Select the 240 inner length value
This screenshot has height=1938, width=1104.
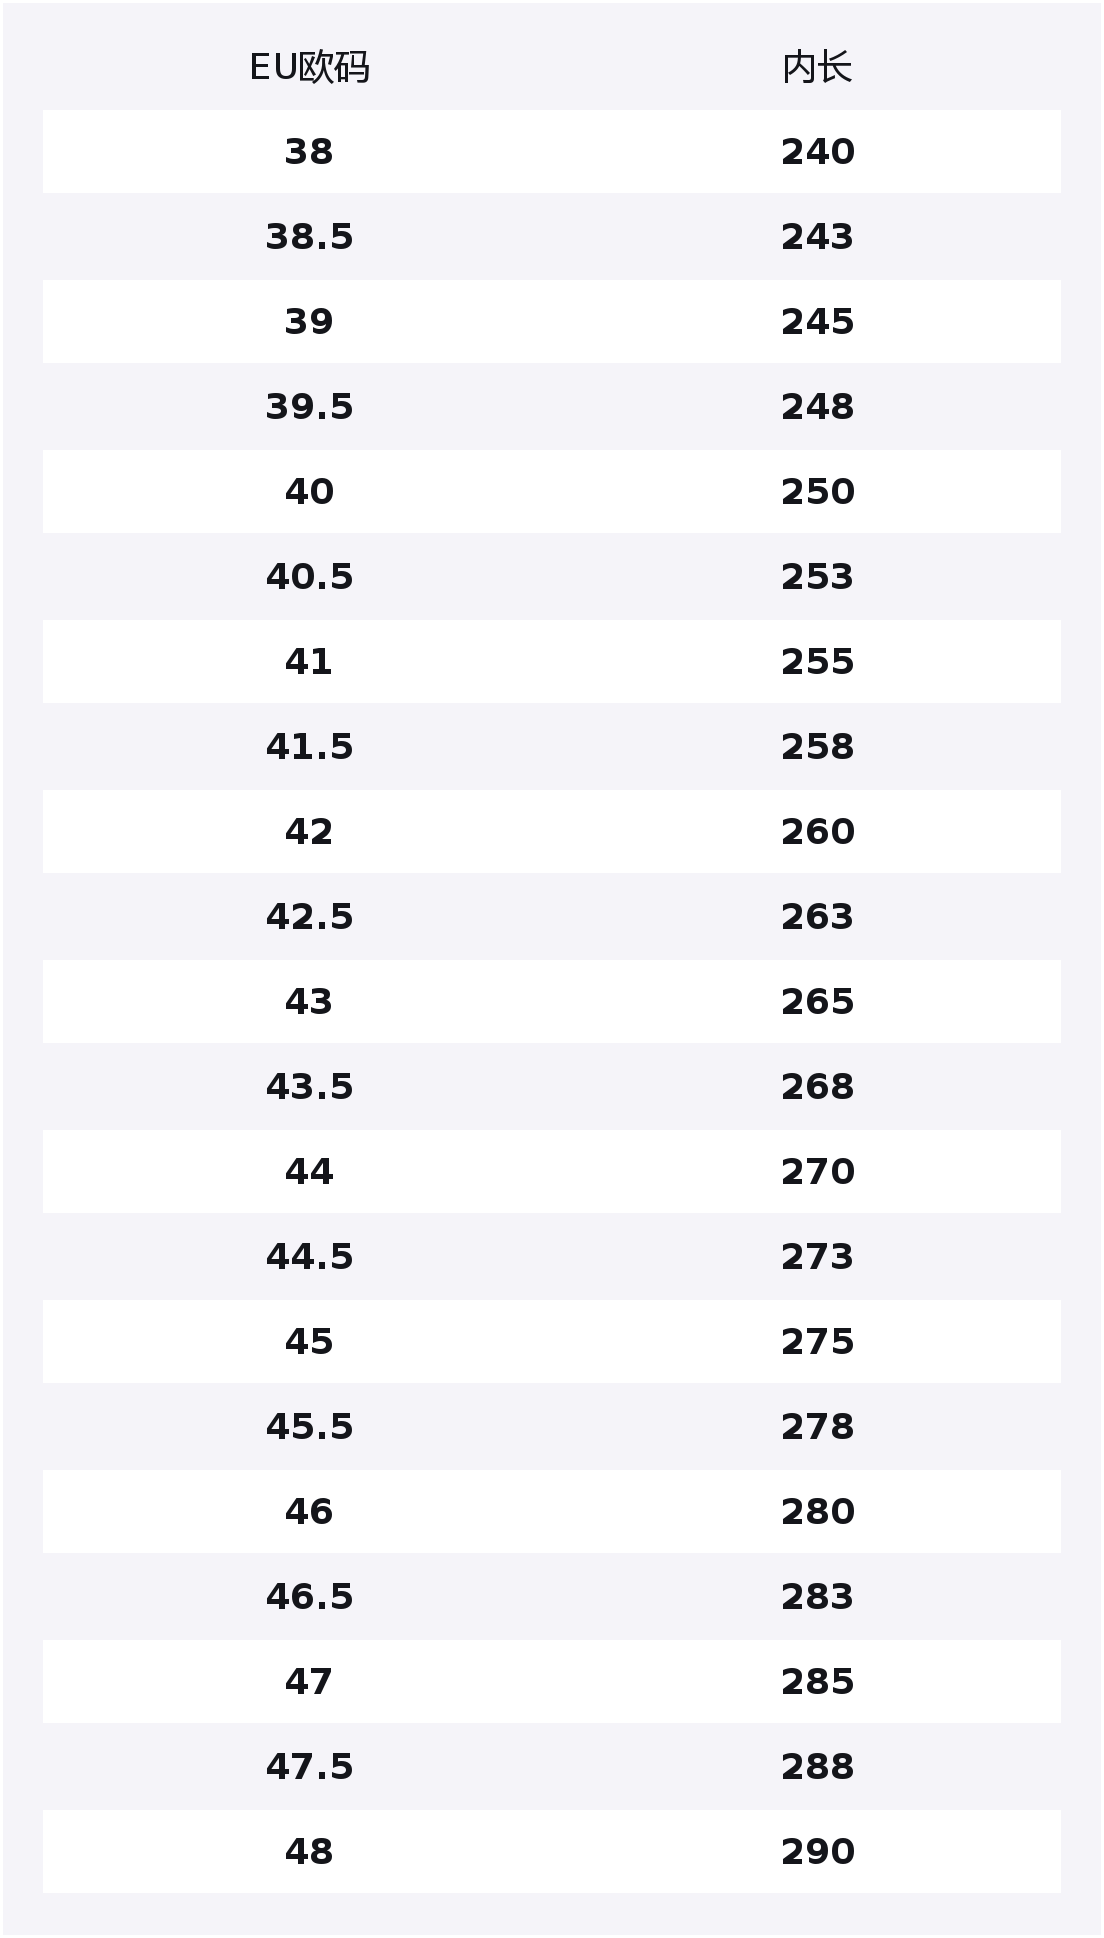pyautogui.click(x=817, y=152)
